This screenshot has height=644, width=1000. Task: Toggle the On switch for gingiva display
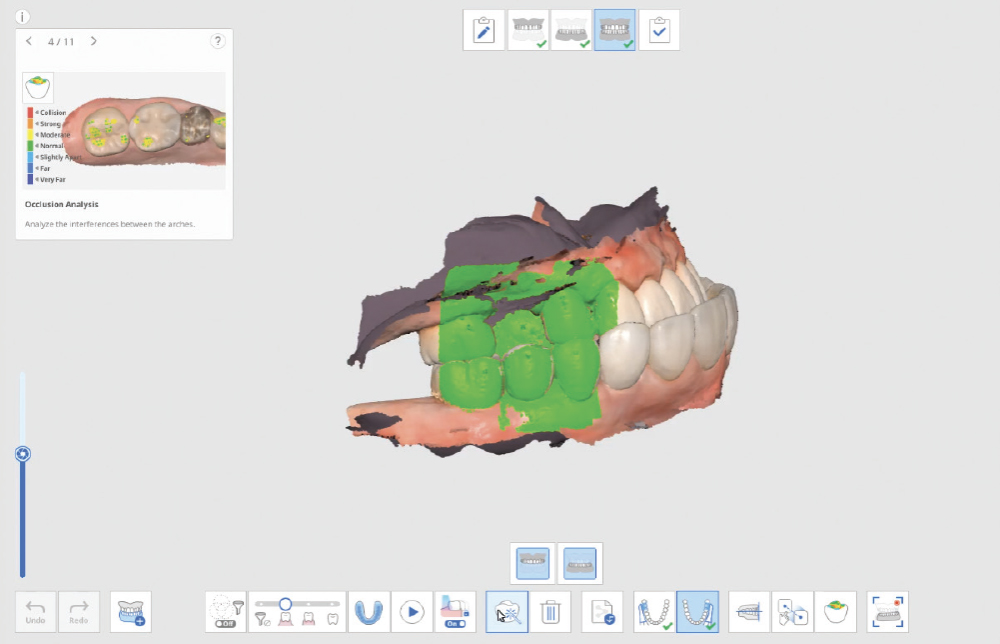pyautogui.click(x=457, y=623)
